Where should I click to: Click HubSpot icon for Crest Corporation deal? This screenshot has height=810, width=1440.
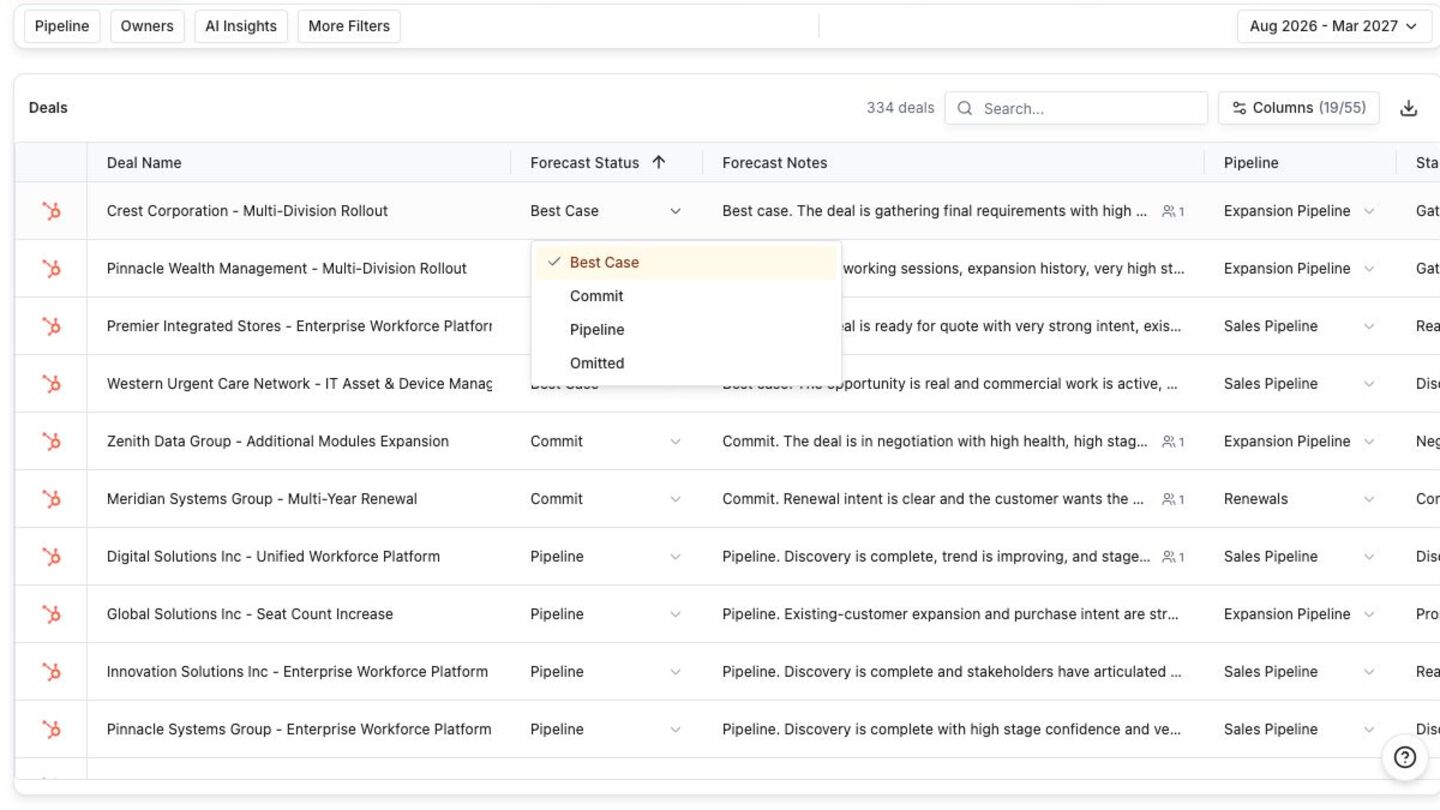coord(51,211)
